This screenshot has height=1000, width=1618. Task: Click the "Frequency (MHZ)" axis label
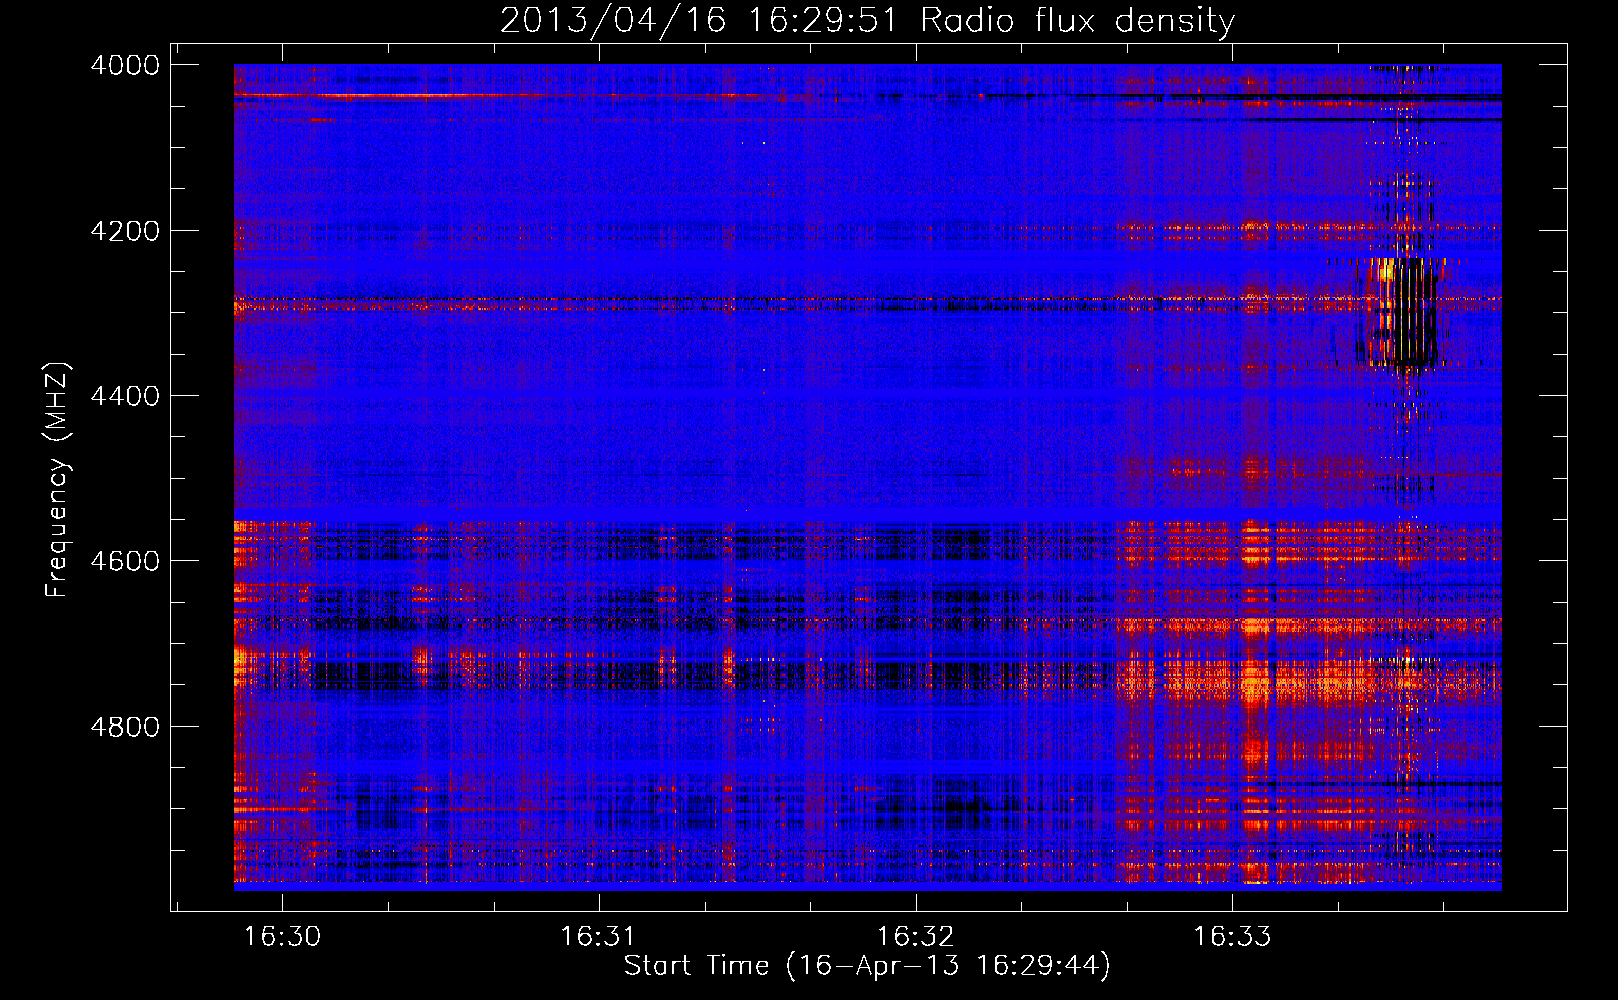point(57,480)
